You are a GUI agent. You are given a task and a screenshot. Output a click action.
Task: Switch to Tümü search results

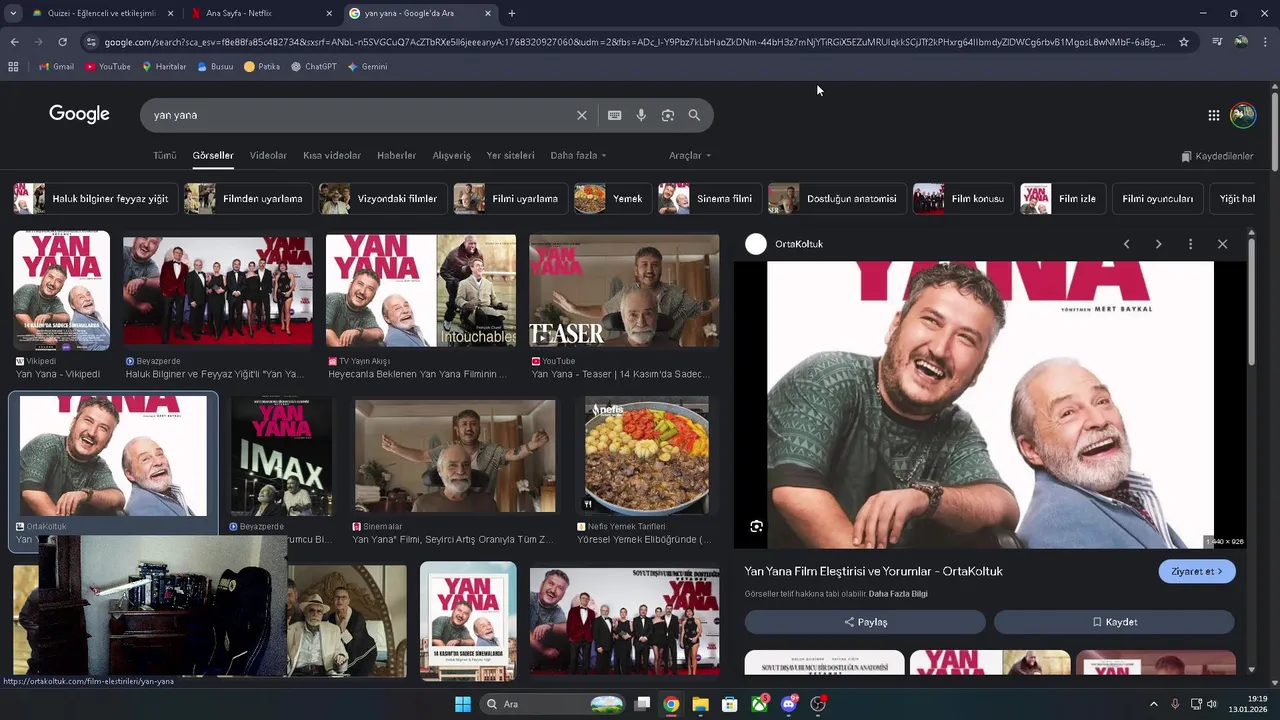click(x=164, y=156)
